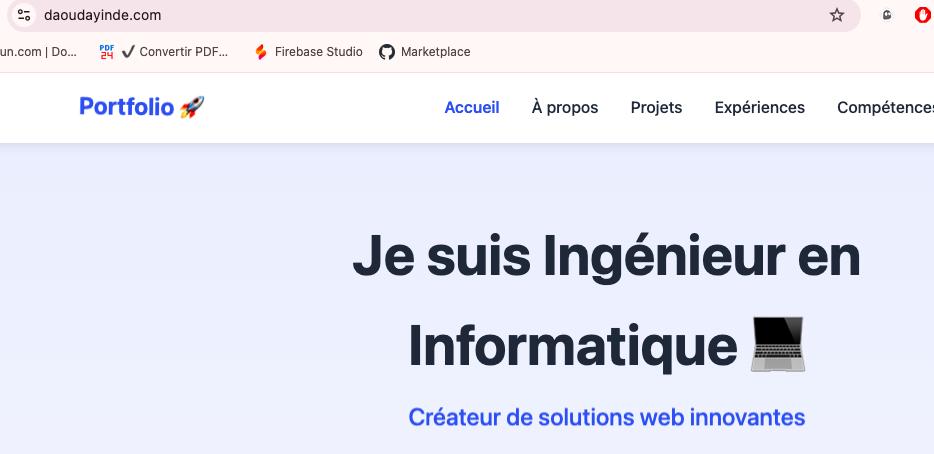Click the GitHub logo of Marketplace bookmark
Viewport: 934px width, 454px height.
[387, 52]
